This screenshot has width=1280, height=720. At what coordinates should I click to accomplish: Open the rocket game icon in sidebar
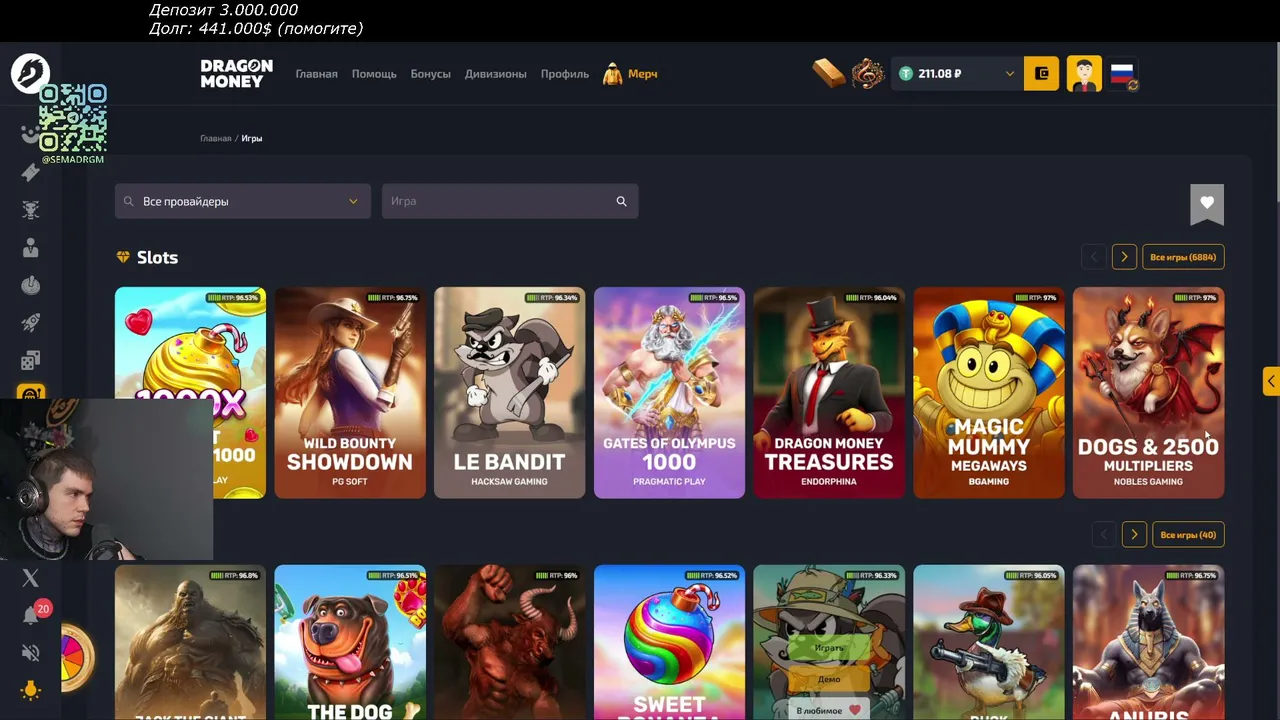tap(30, 323)
